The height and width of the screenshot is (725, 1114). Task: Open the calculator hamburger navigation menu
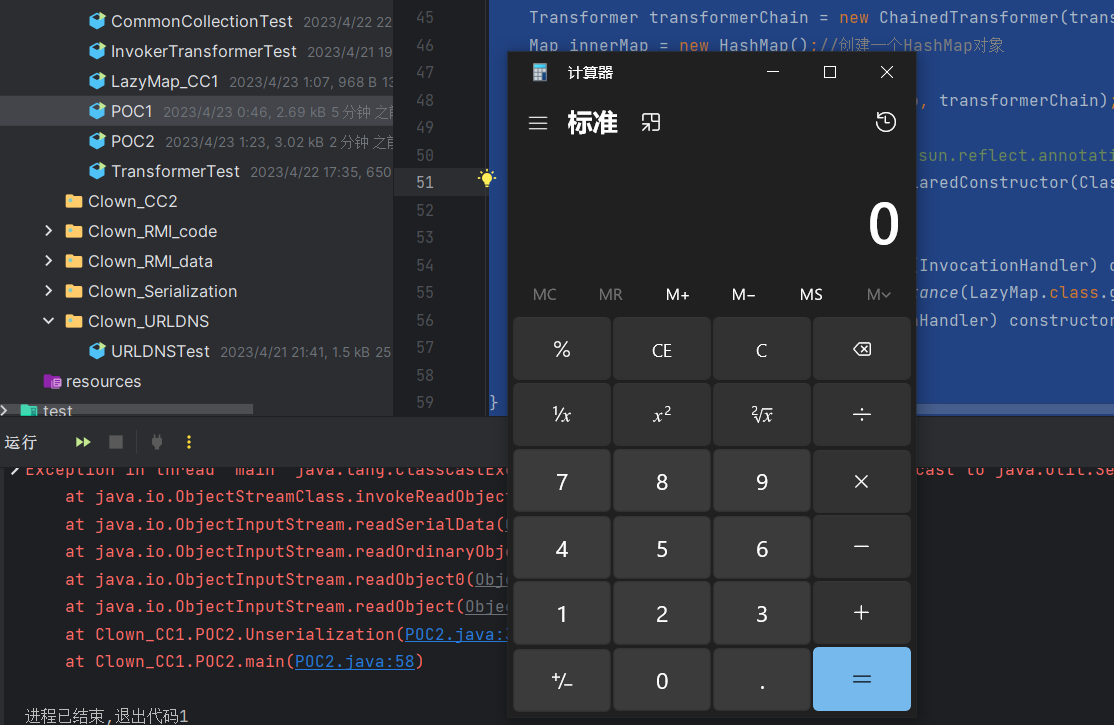click(538, 123)
